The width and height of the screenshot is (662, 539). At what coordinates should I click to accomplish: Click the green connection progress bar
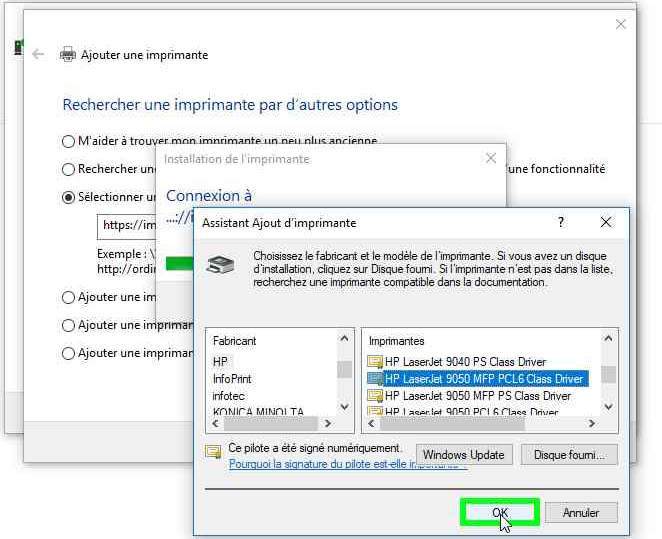coord(180,264)
